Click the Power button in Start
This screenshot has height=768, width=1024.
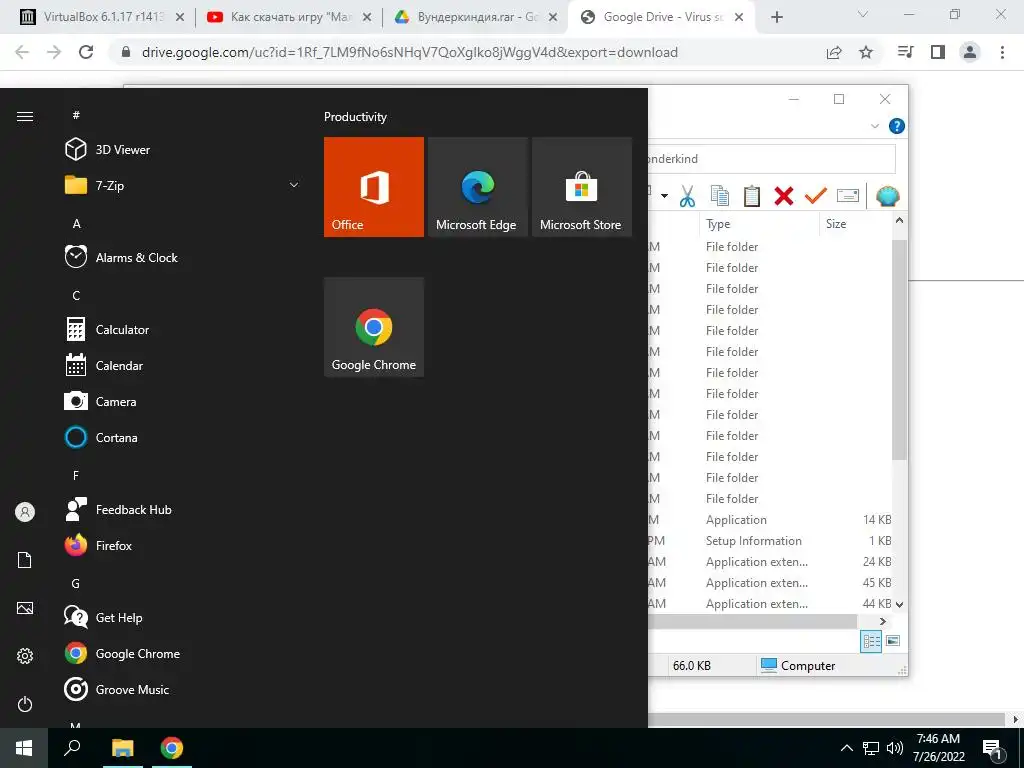(25, 704)
